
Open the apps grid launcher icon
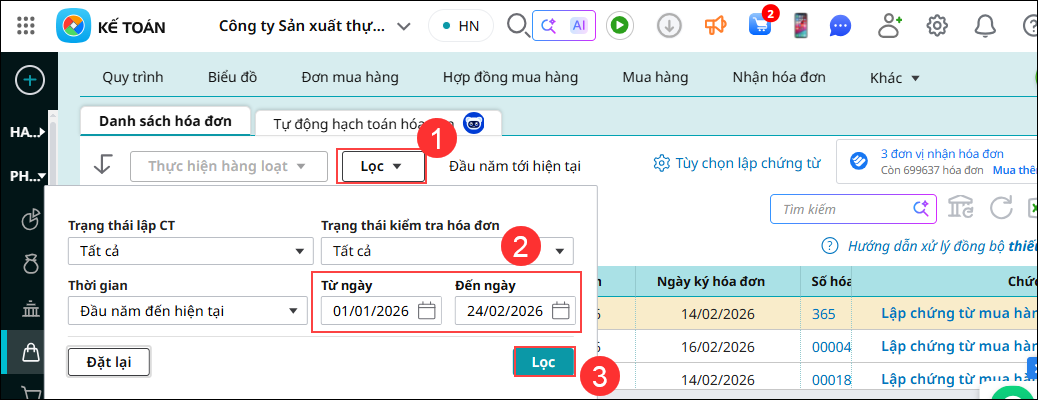pos(28,26)
